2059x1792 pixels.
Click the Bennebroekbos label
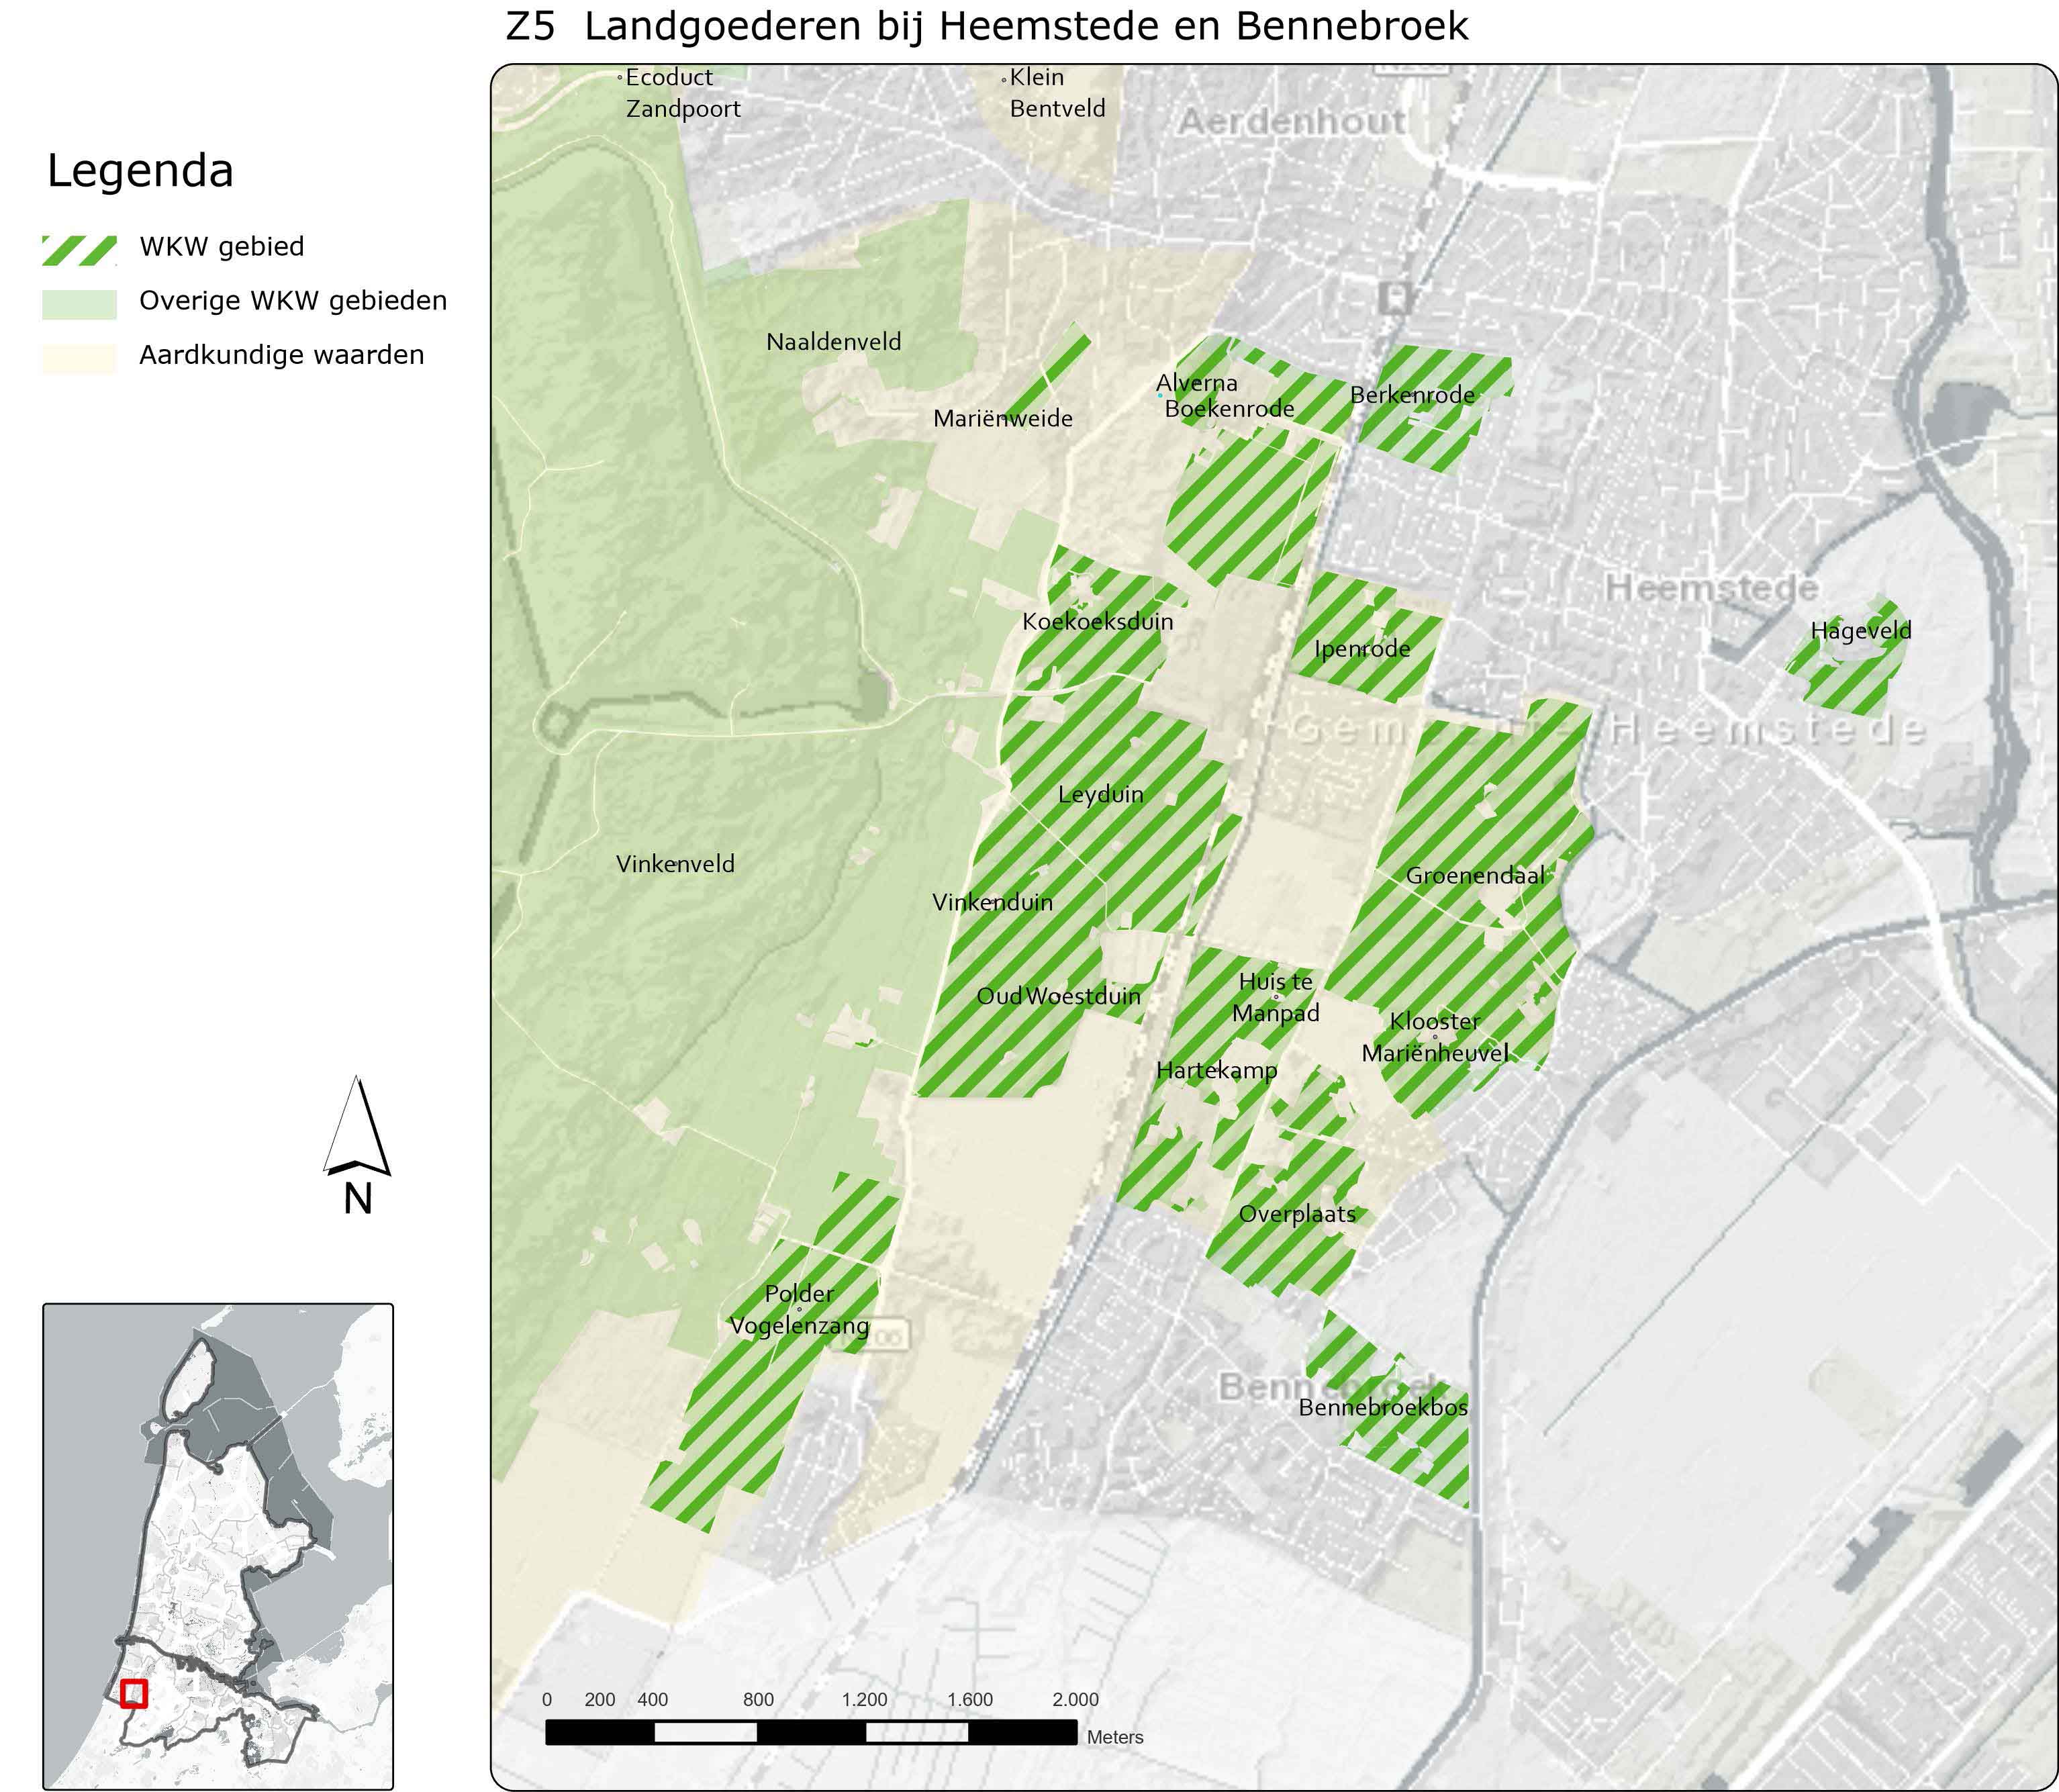pyautogui.click(x=1383, y=1408)
